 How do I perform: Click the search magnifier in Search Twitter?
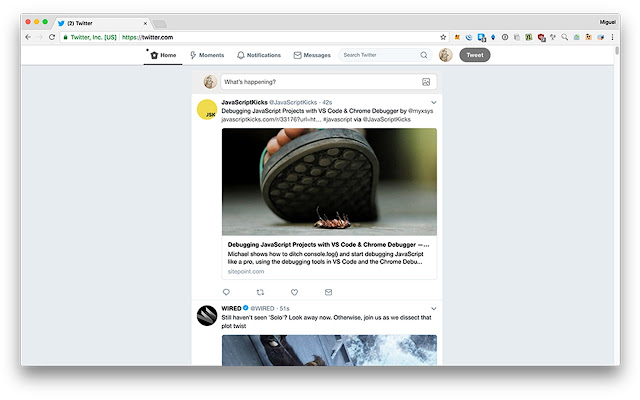click(x=424, y=55)
